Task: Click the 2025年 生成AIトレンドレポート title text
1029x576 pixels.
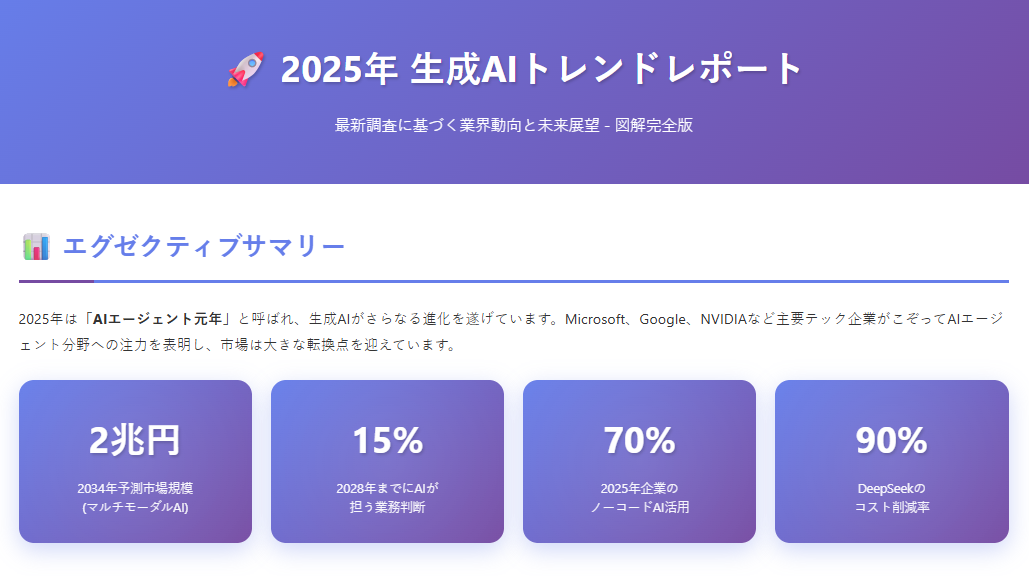Action: click(x=542, y=69)
